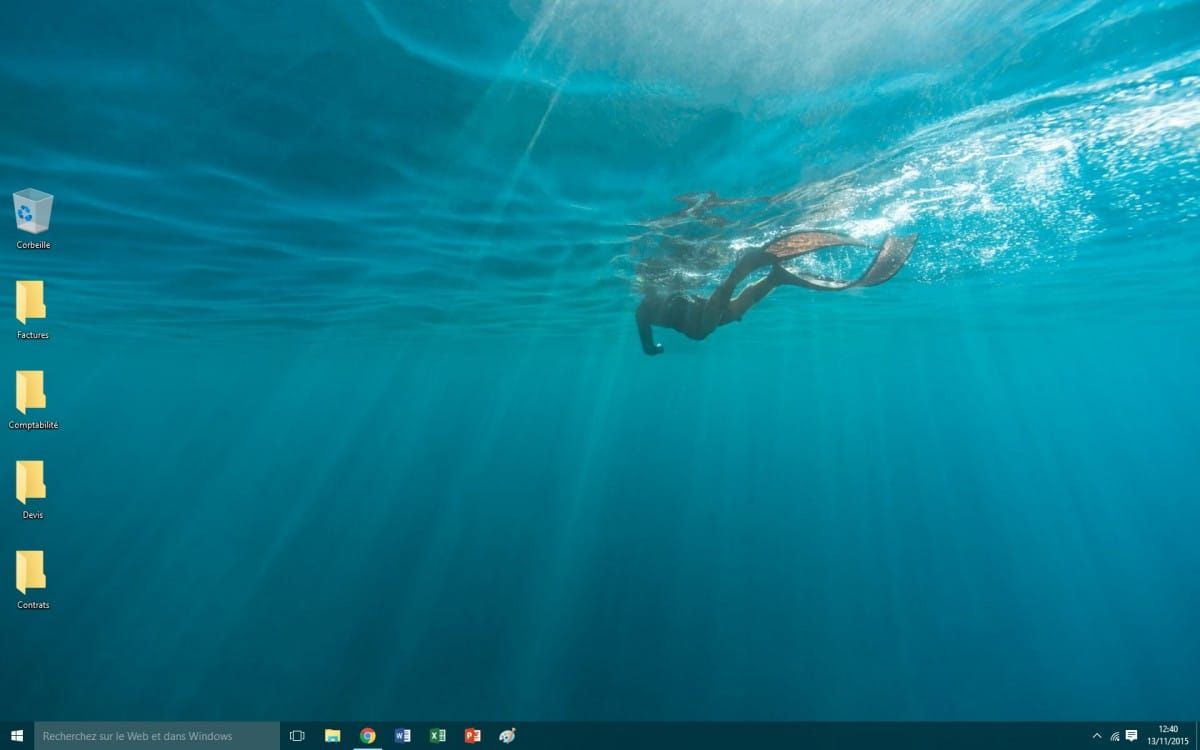Open the Windows Start menu
This screenshot has width=1200, height=750.
pos(17,736)
